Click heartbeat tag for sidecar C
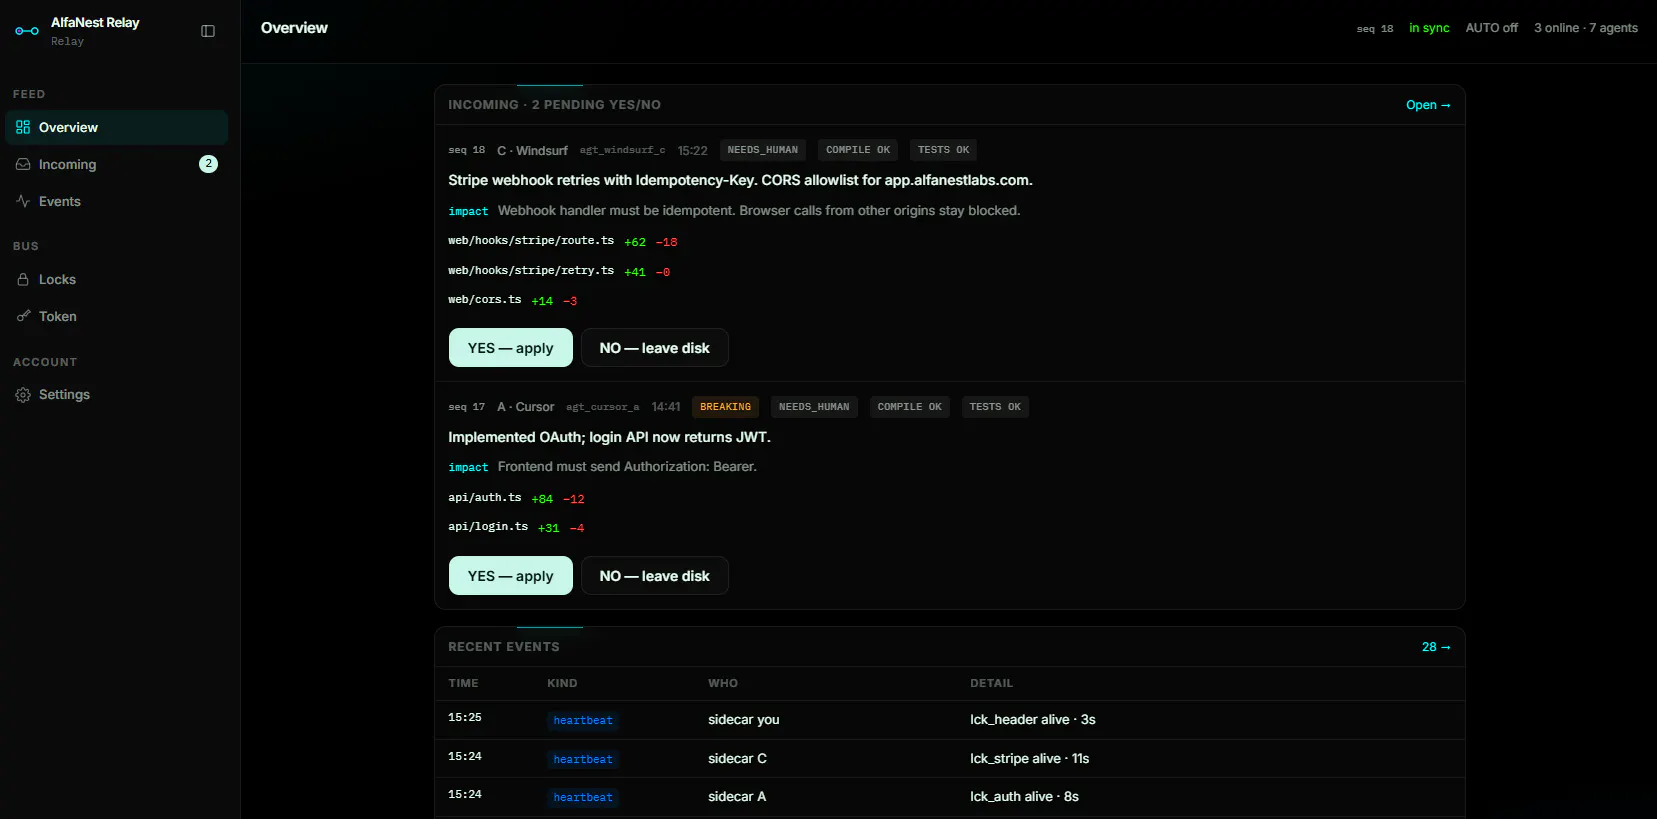Screen dimensions: 1657x819 tap(583, 760)
